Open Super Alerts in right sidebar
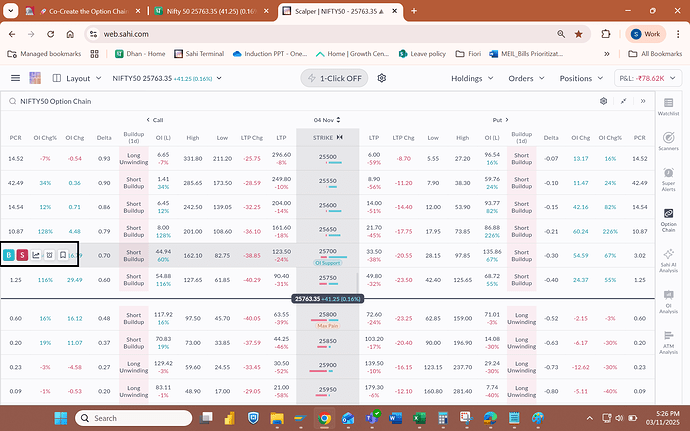The width and height of the screenshot is (690, 431). click(668, 179)
